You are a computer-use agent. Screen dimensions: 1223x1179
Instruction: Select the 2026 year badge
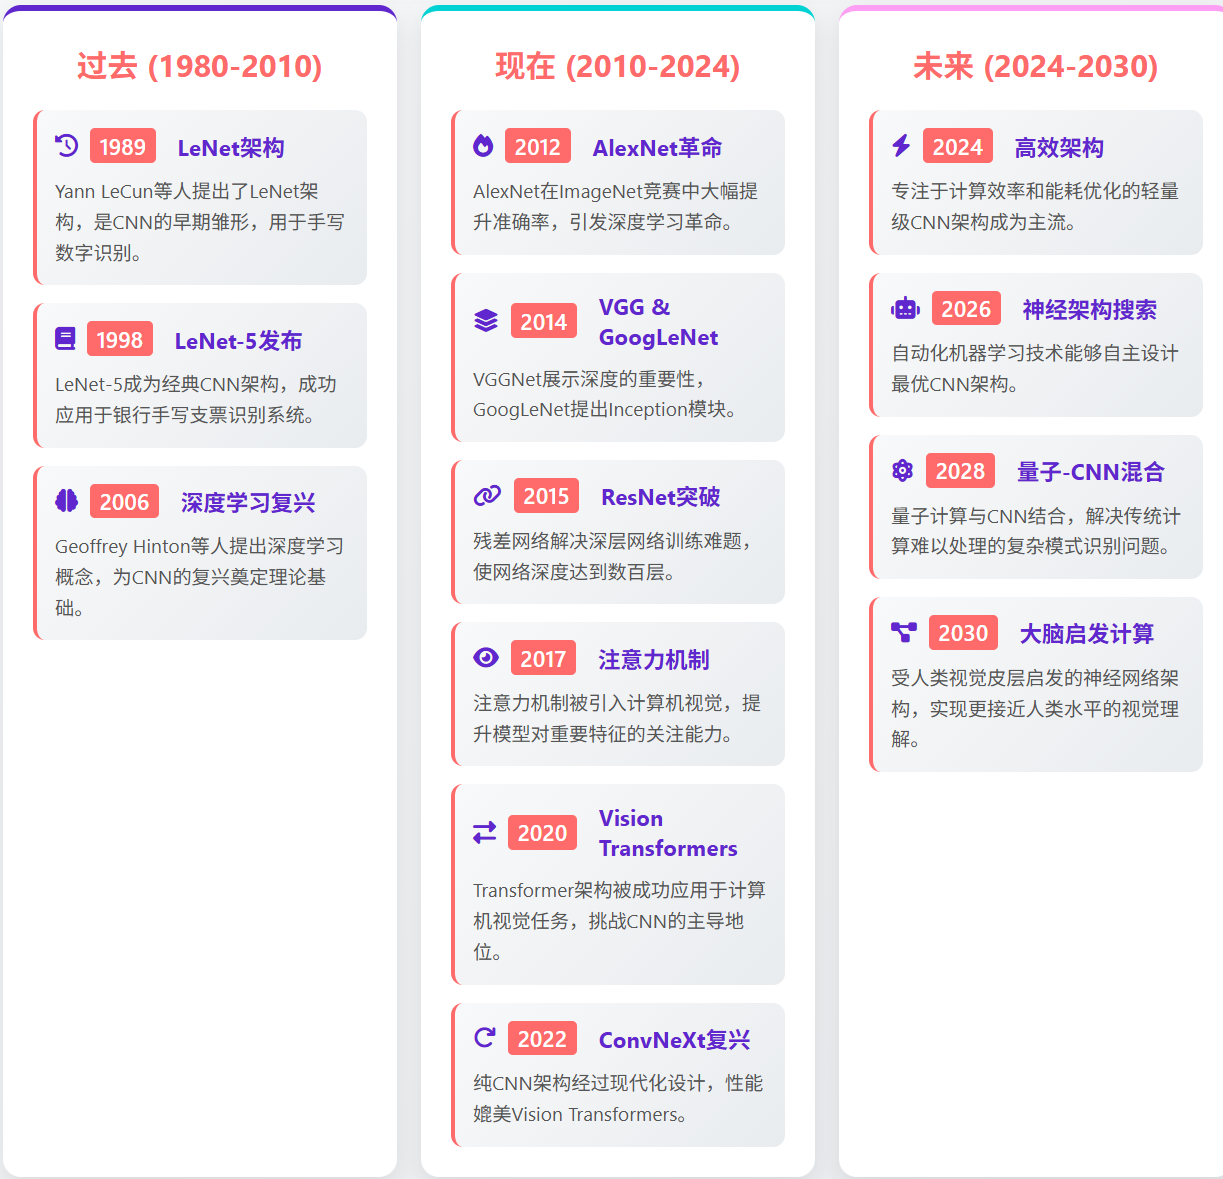[966, 308]
